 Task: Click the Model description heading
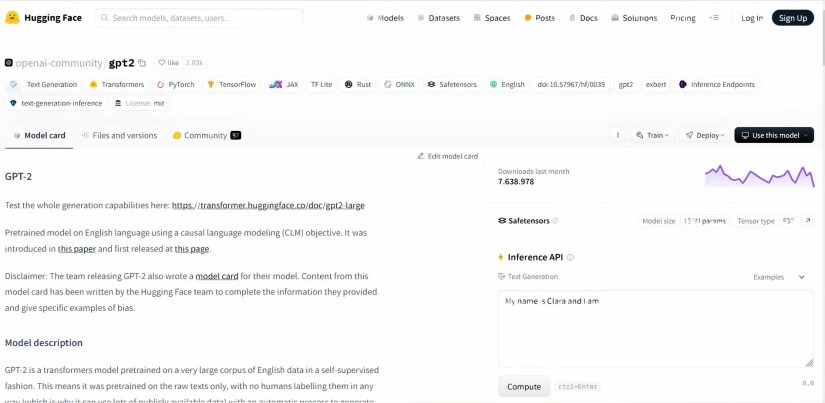pos(44,342)
